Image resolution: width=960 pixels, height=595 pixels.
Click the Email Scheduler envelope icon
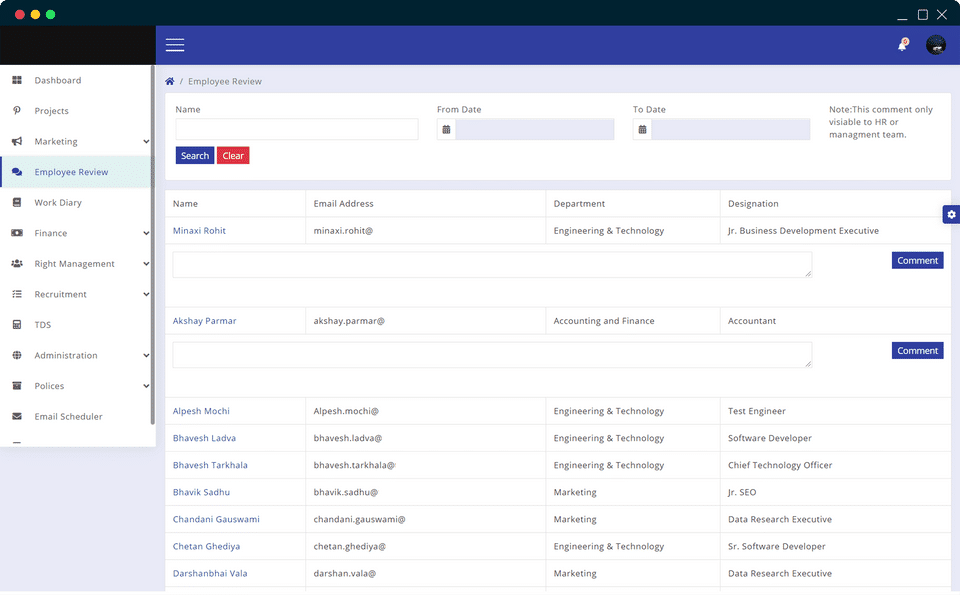coord(17,417)
